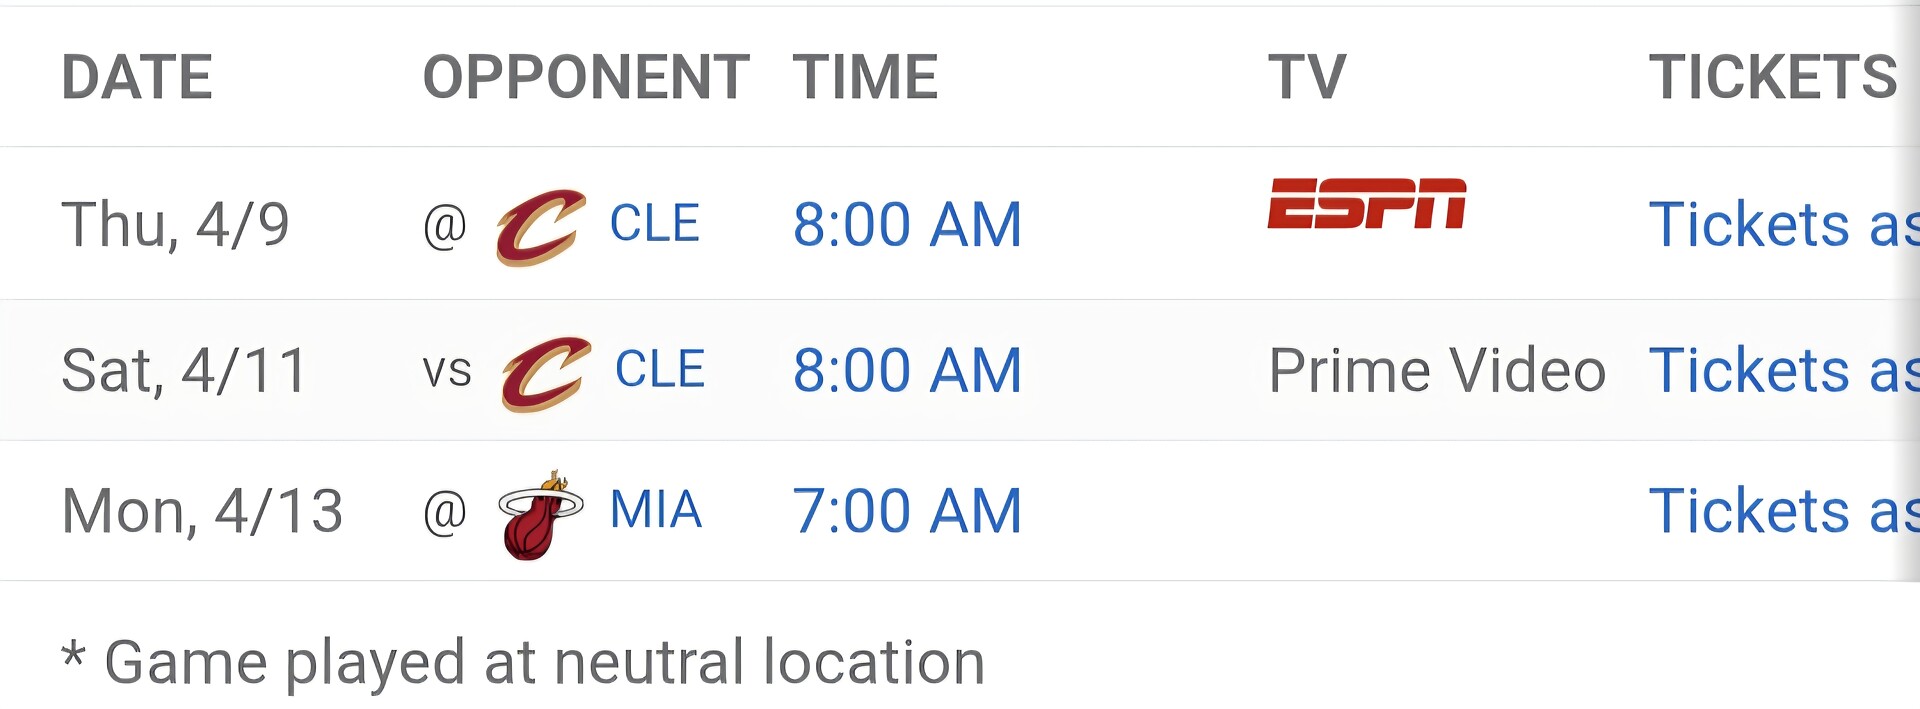Click the Mon, 4/13 date cell
This screenshot has height=709, width=1920.
click(202, 512)
